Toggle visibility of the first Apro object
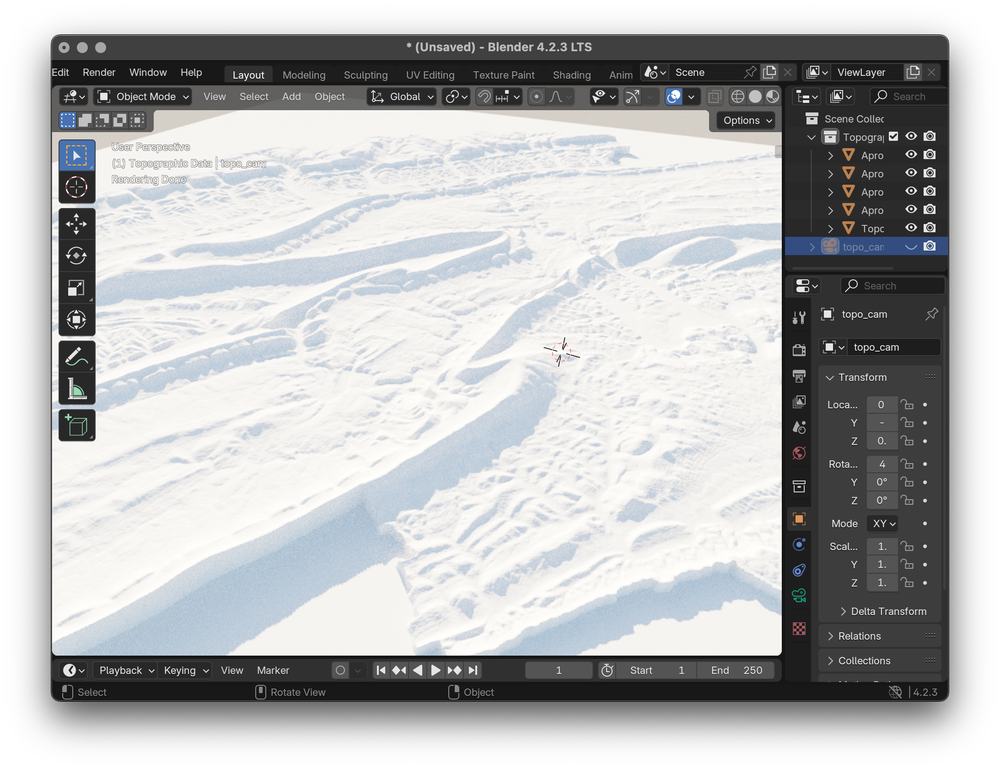 (x=910, y=154)
